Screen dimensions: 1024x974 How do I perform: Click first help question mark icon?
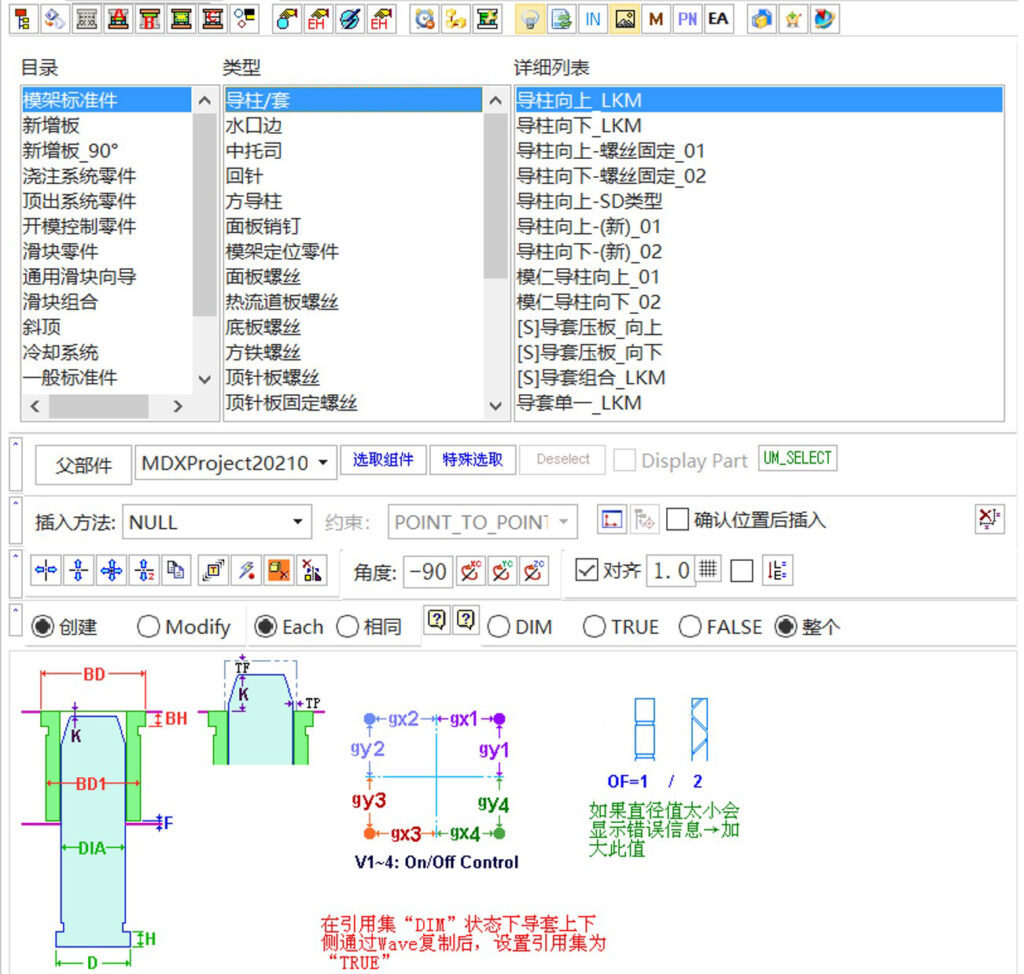[x=437, y=619]
